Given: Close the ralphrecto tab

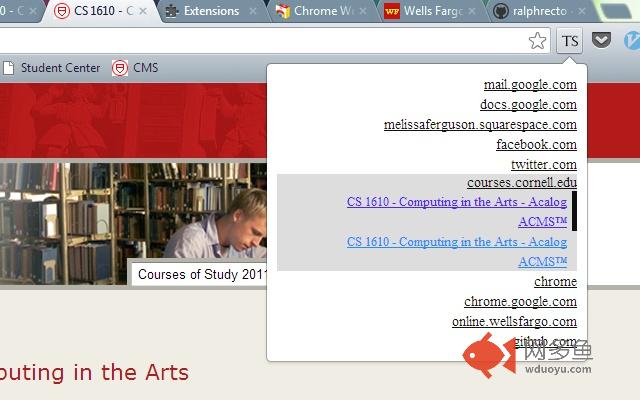Looking at the screenshot, I should click(x=582, y=11).
